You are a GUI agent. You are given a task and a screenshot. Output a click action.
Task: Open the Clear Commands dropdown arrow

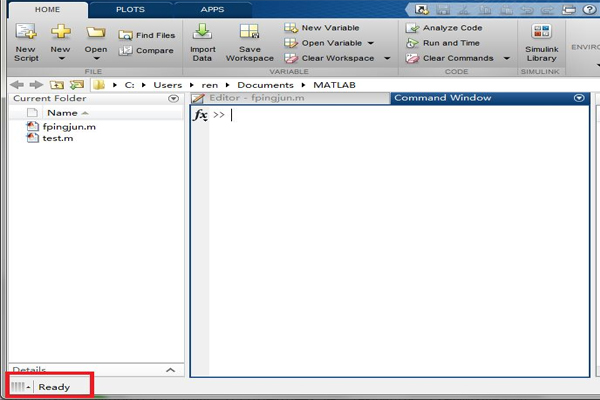coord(507,58)
